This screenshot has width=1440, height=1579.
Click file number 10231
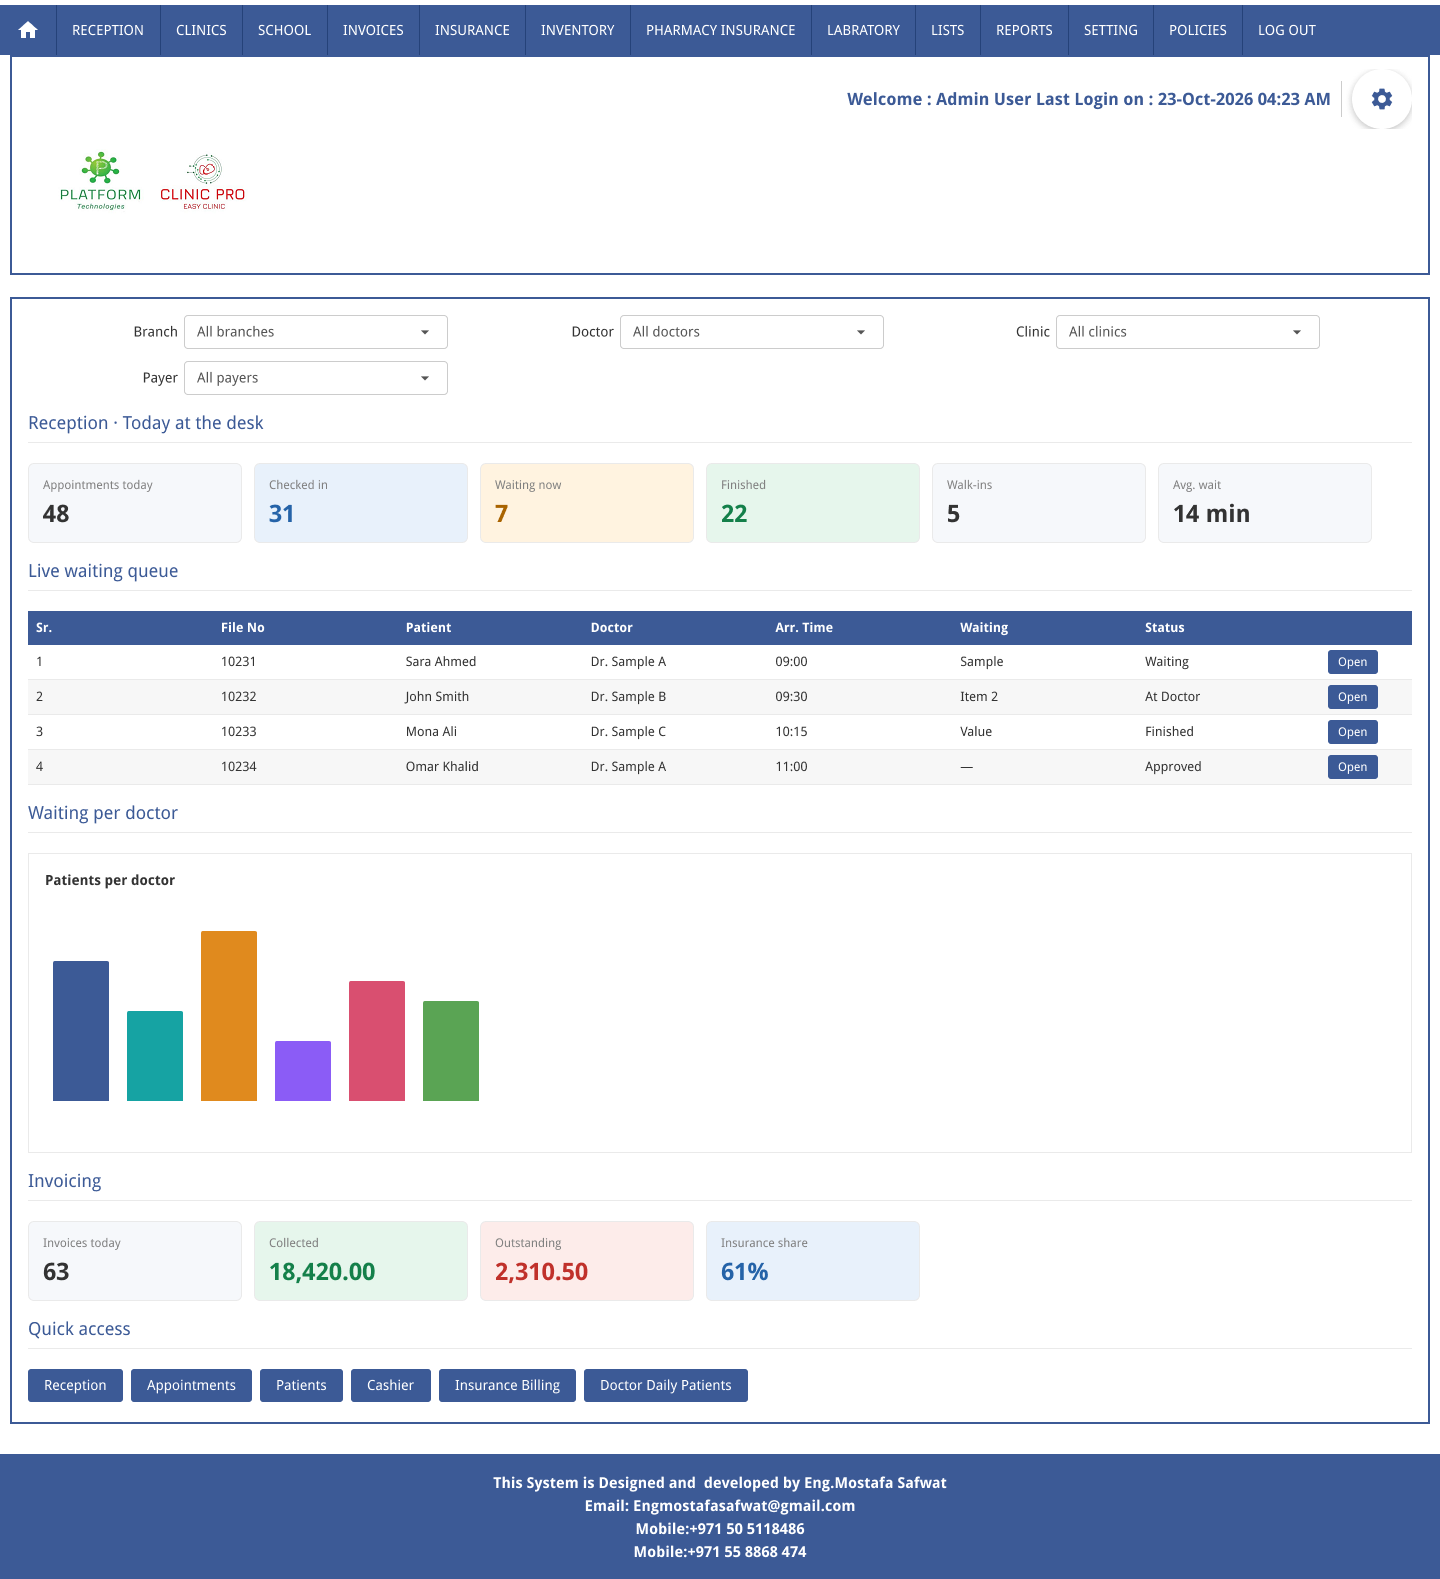(x=239, y=662)
